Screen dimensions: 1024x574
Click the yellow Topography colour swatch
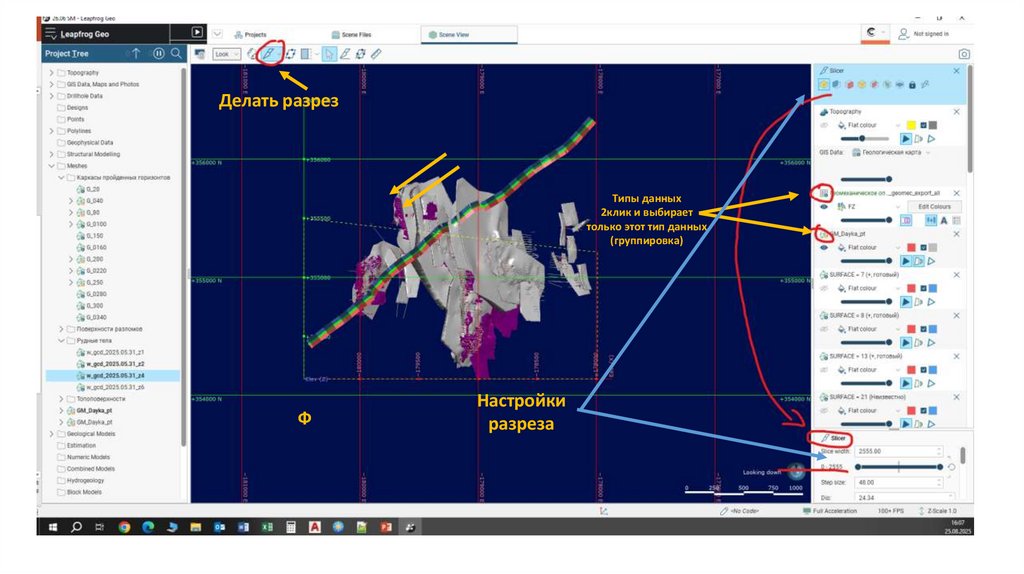[911, 125]
